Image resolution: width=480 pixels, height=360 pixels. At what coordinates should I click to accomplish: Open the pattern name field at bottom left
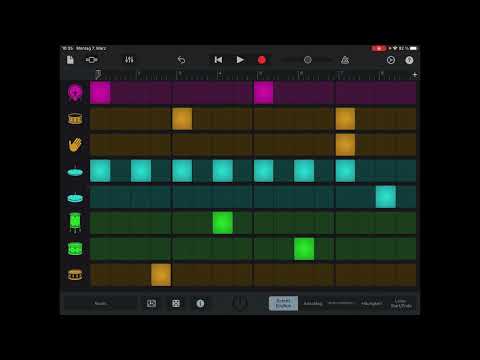pos(101,303)
